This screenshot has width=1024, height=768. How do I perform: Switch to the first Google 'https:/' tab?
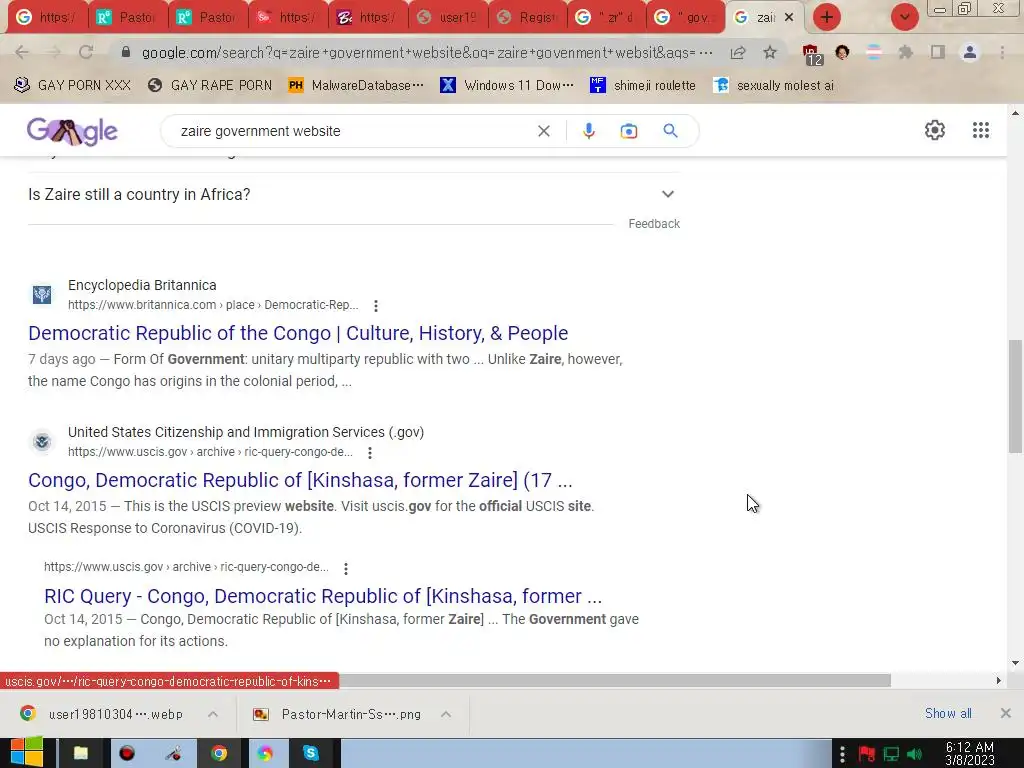46,18
